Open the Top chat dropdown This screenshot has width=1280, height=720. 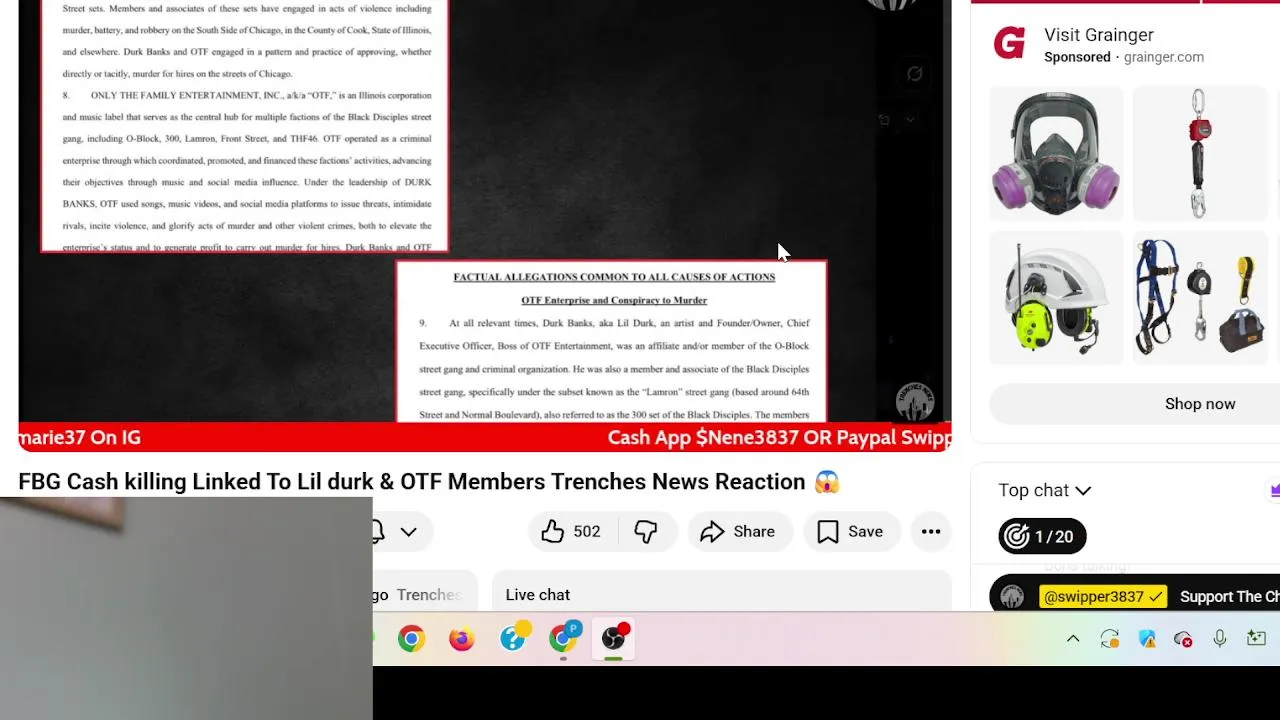[x=1045, y=490]
